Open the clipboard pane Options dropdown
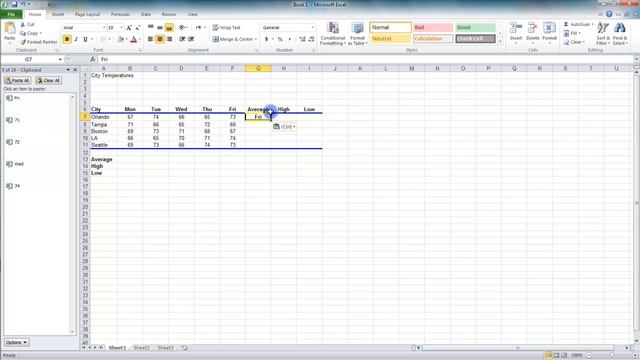Viewport: 640px width, 360px height. click(x=16, y=342)
